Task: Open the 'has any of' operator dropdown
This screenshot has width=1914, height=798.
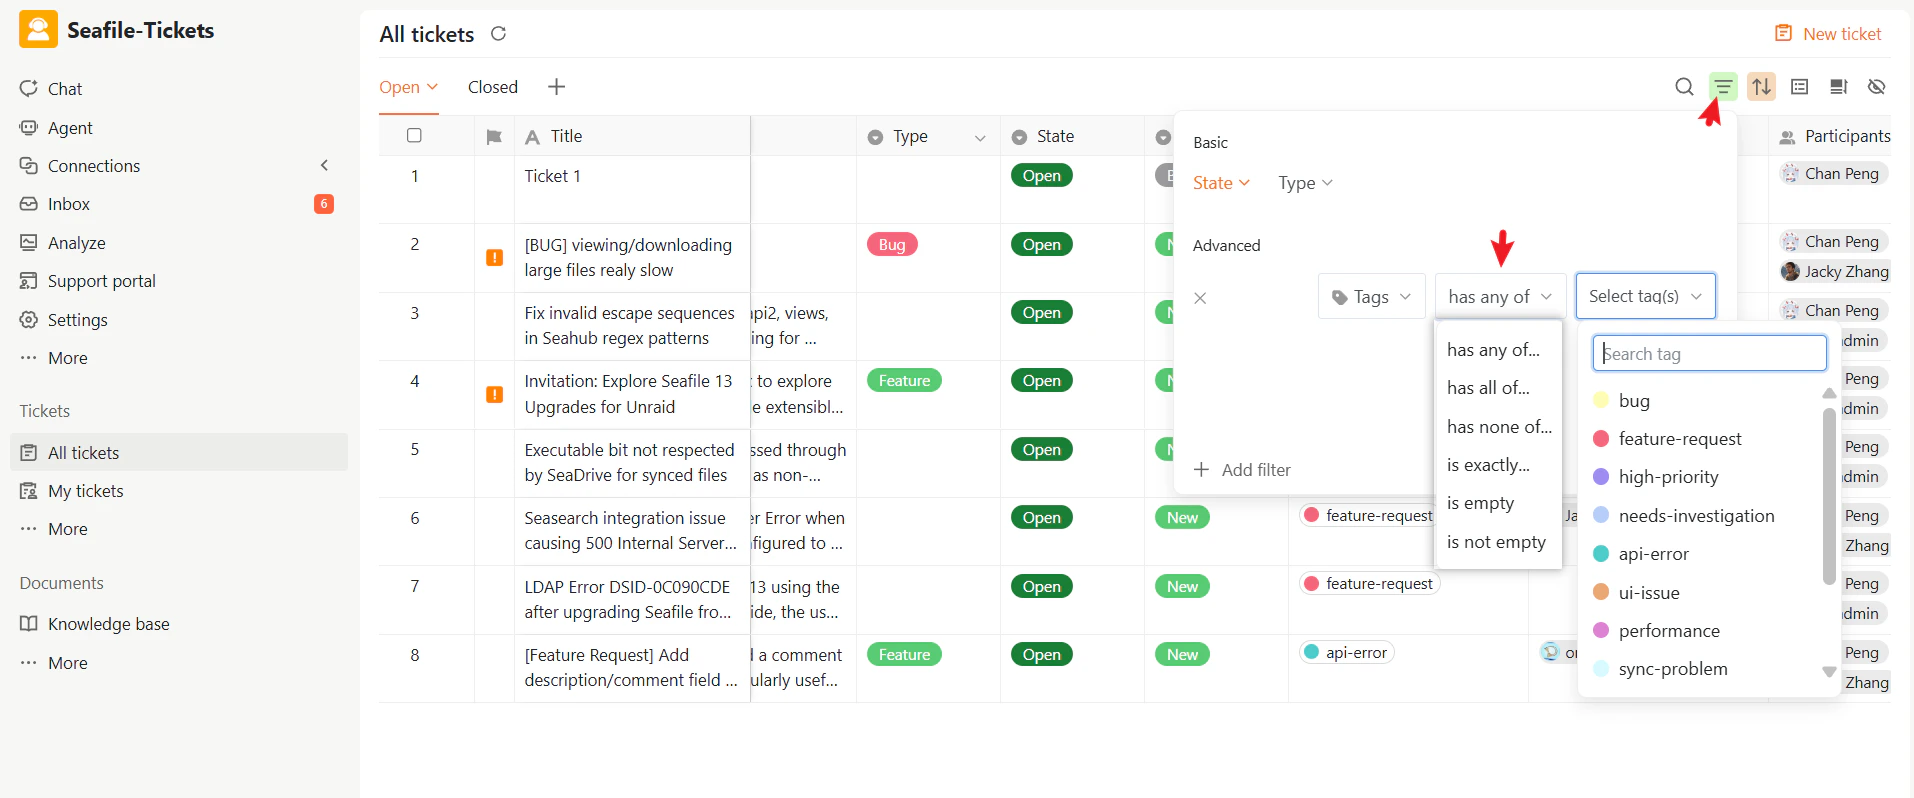Action: [x=1500, y=297]
